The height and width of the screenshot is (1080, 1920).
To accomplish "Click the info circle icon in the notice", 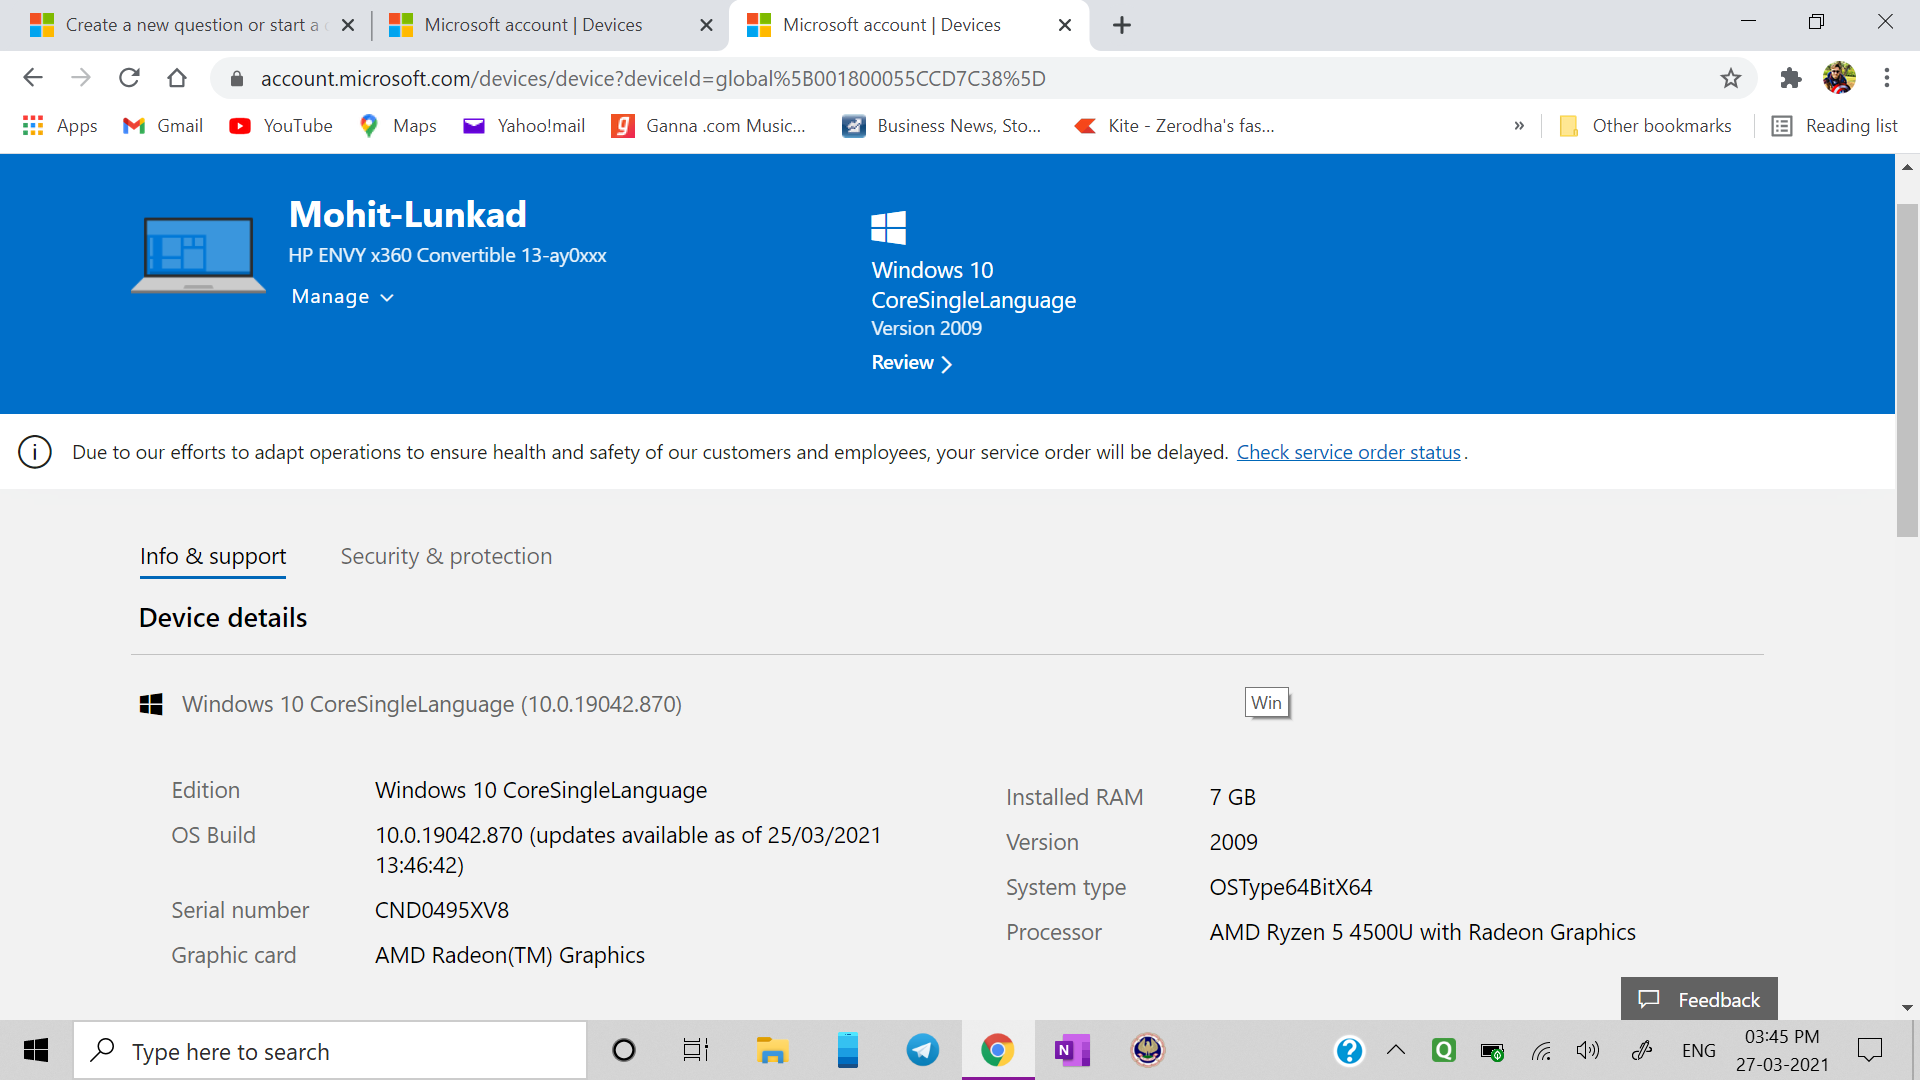I will (x=35, y=452).
